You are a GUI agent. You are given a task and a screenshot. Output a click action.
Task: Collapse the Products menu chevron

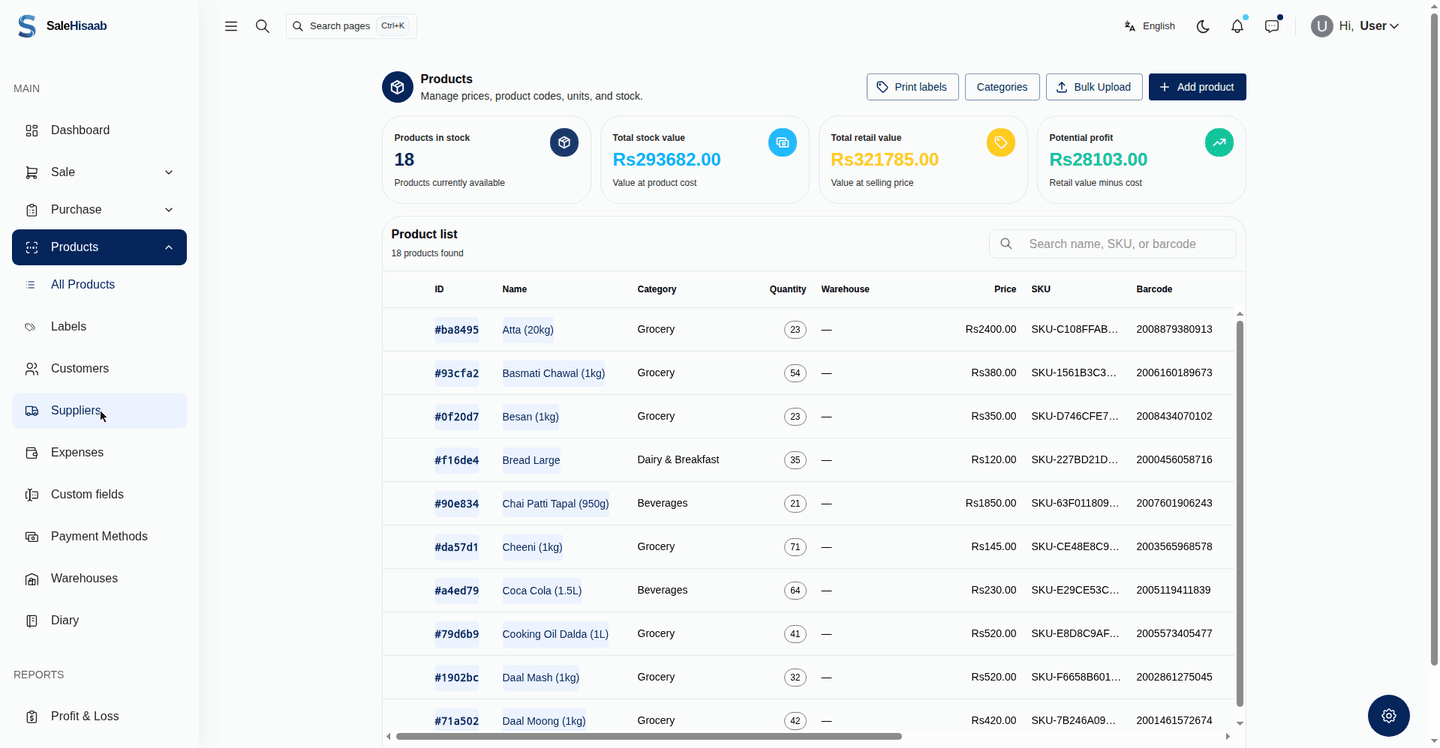coord(169,247)
